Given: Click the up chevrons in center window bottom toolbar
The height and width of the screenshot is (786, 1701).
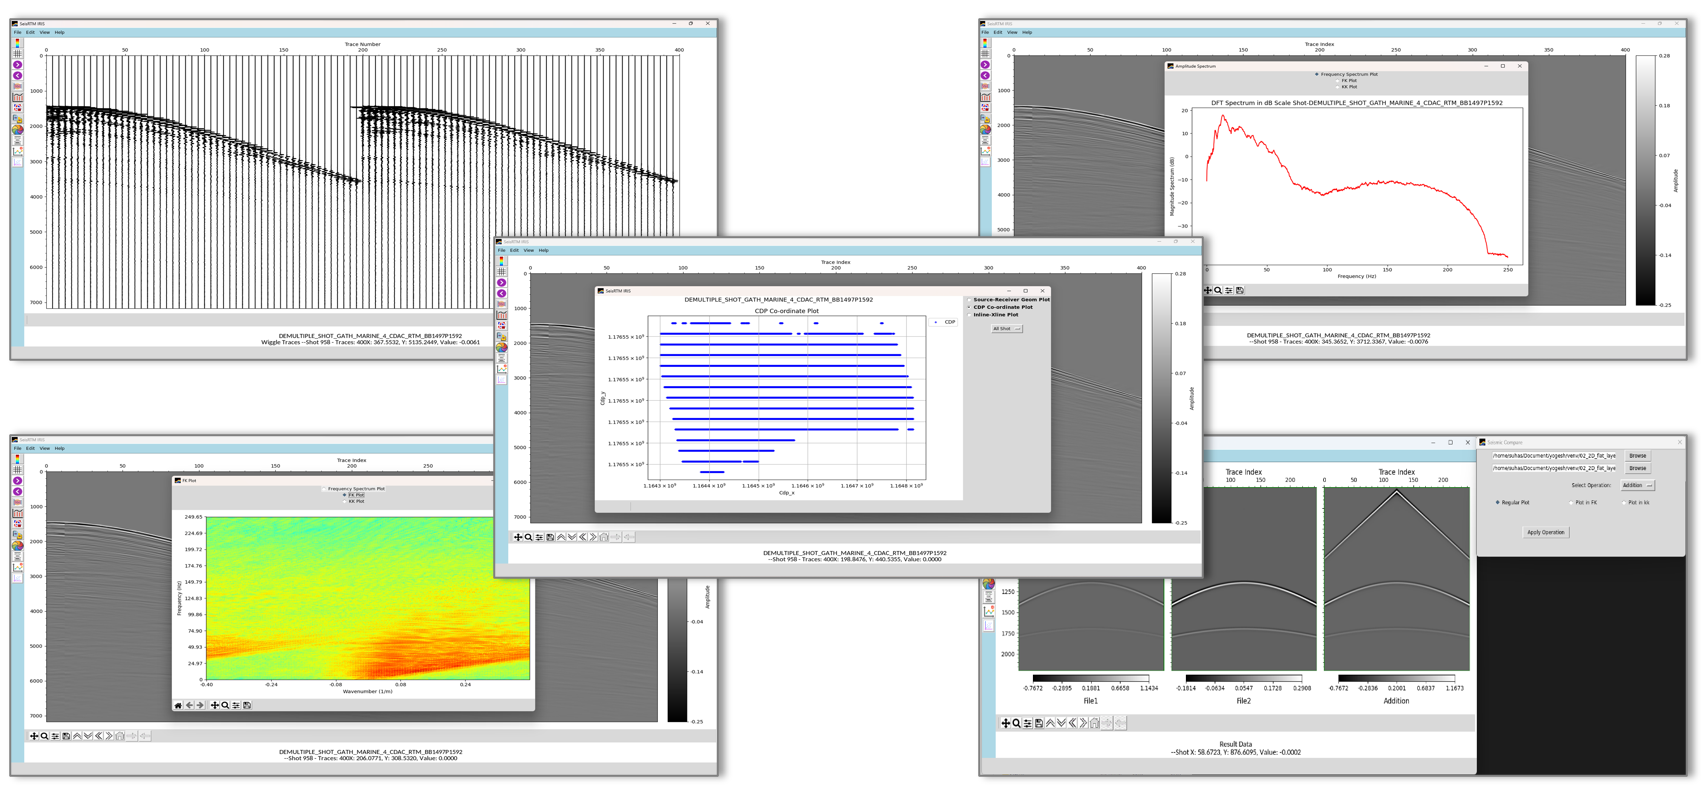Looking at the screenshot, I should (x=561, y=537).
